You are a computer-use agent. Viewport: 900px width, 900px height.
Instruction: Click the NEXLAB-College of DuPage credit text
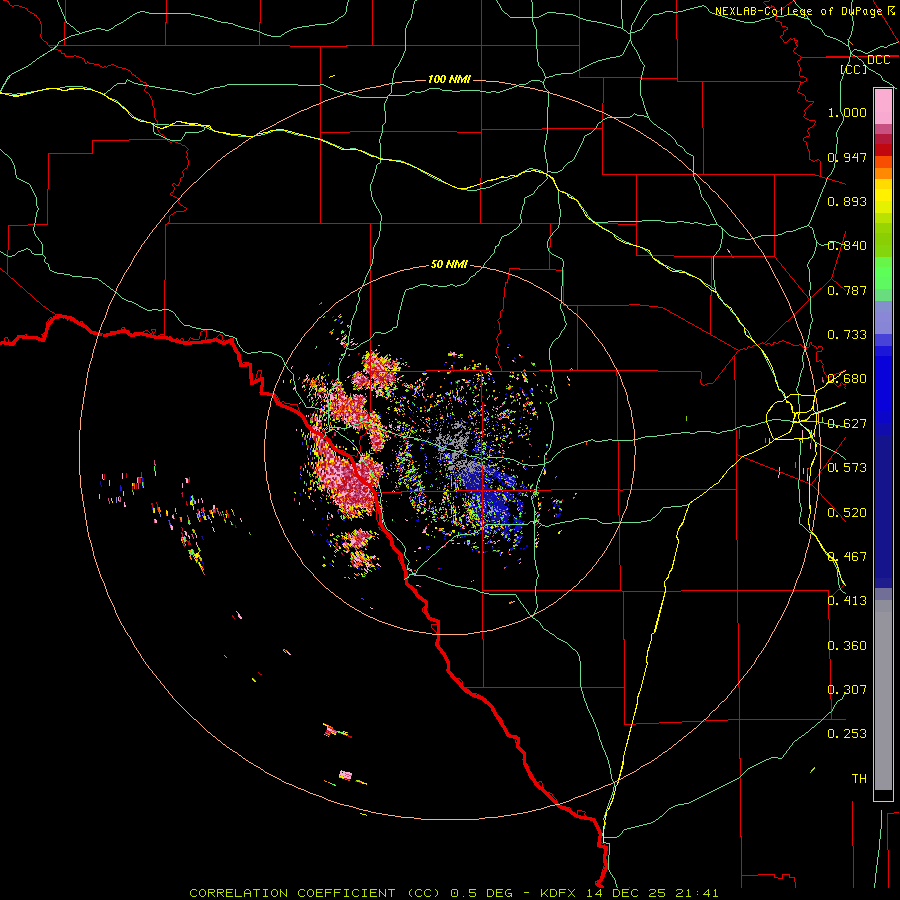coord(798,10)
